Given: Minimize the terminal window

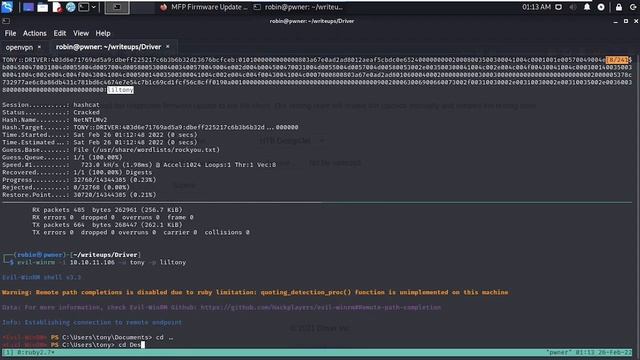Looking at the screenshot, I should 616,21.
